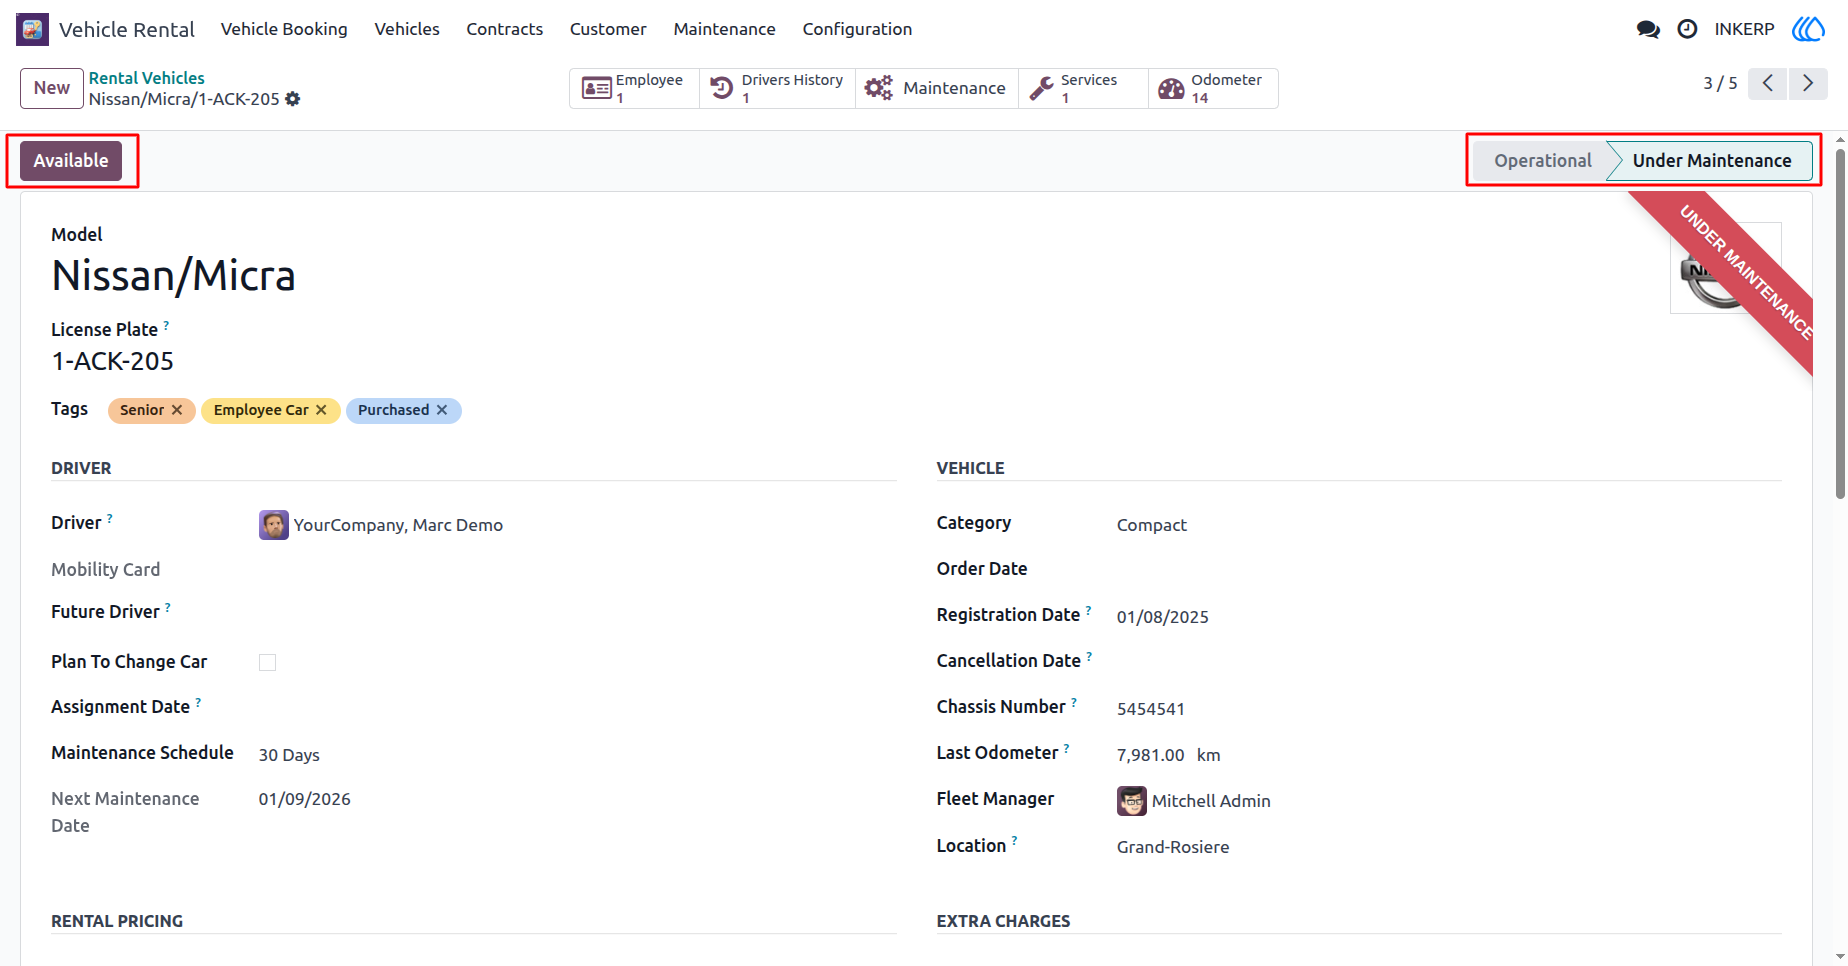This screenshot has width=1848, height=966.
Task: Set status to Operational
Action: tap(1542, 161)
